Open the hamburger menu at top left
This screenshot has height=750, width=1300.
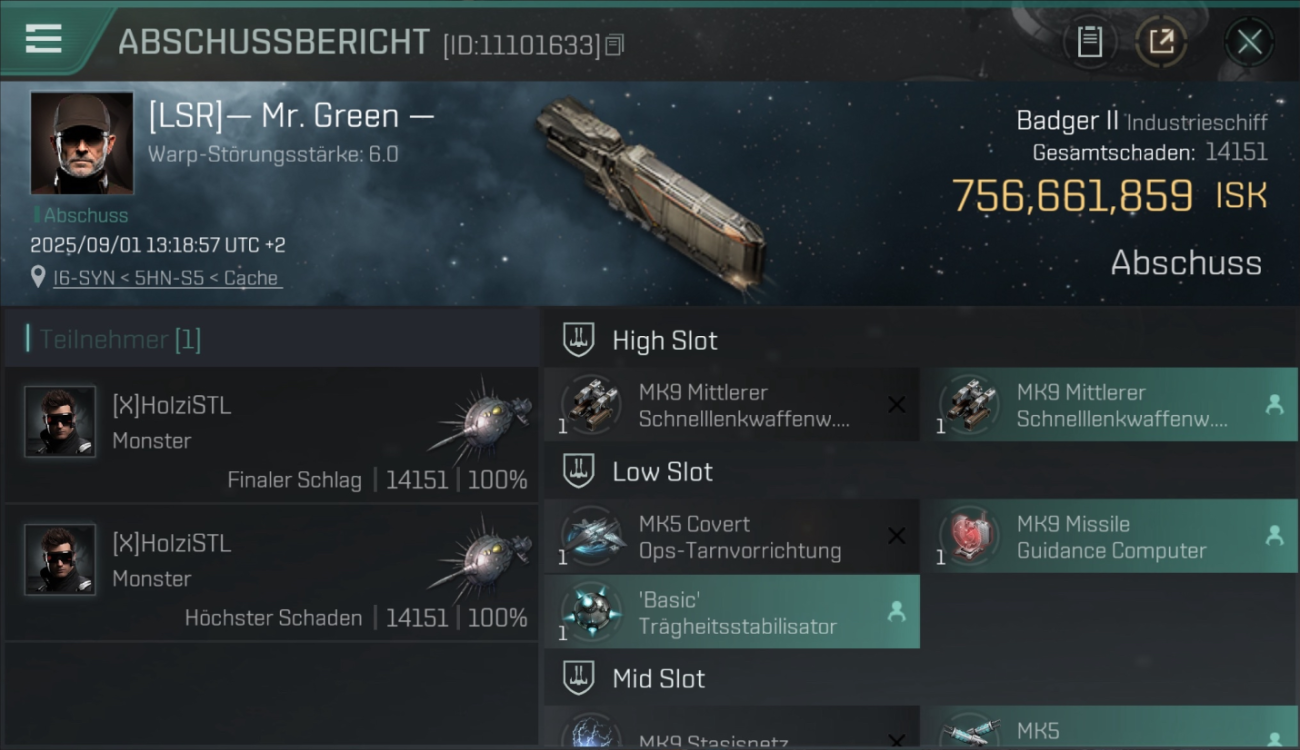[x=43, y=39]
